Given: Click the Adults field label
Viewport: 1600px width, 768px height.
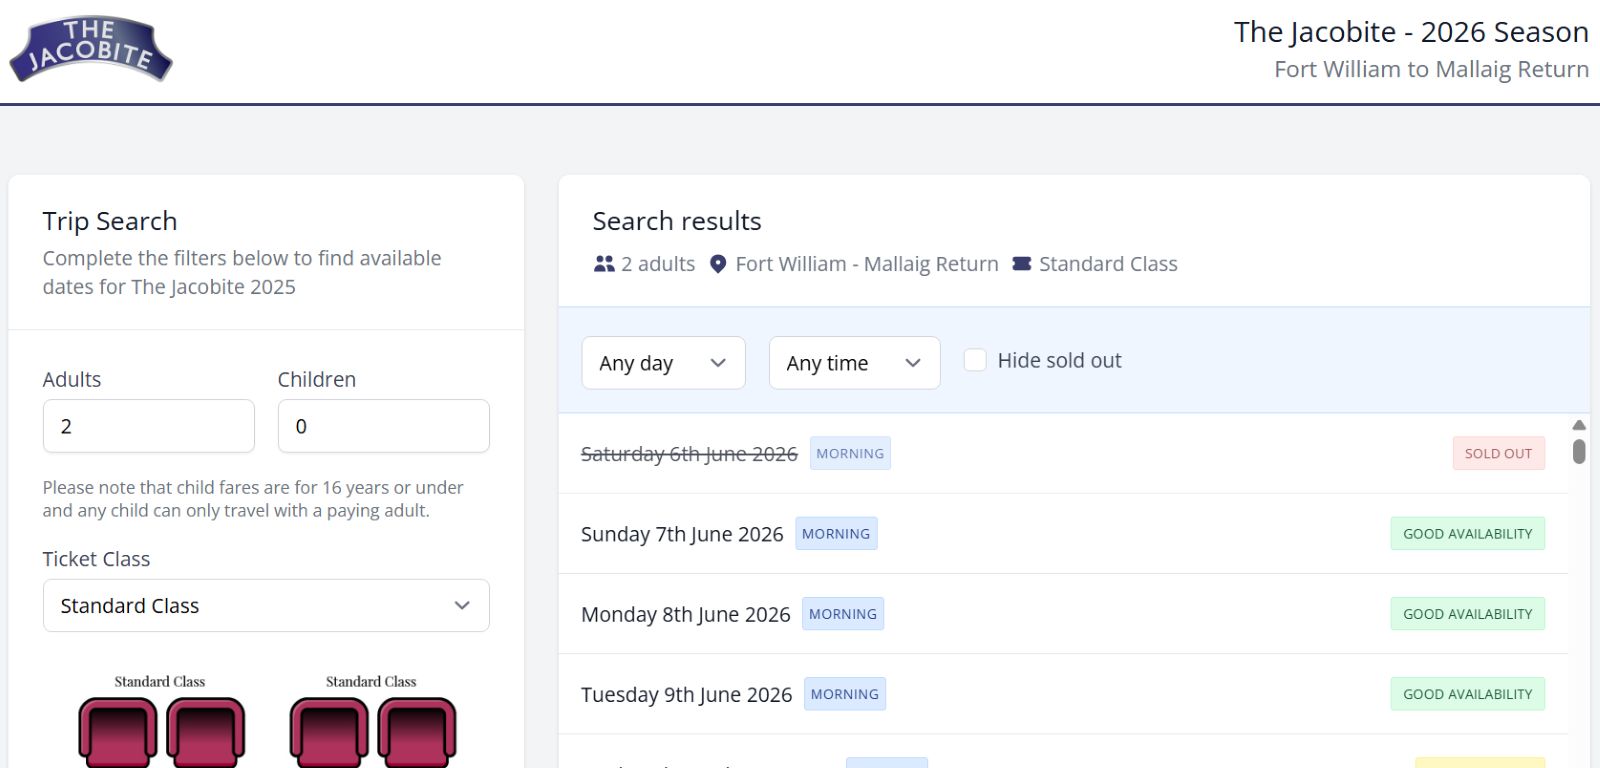Looking at the screenshot, I should click(x=72, y=379).
